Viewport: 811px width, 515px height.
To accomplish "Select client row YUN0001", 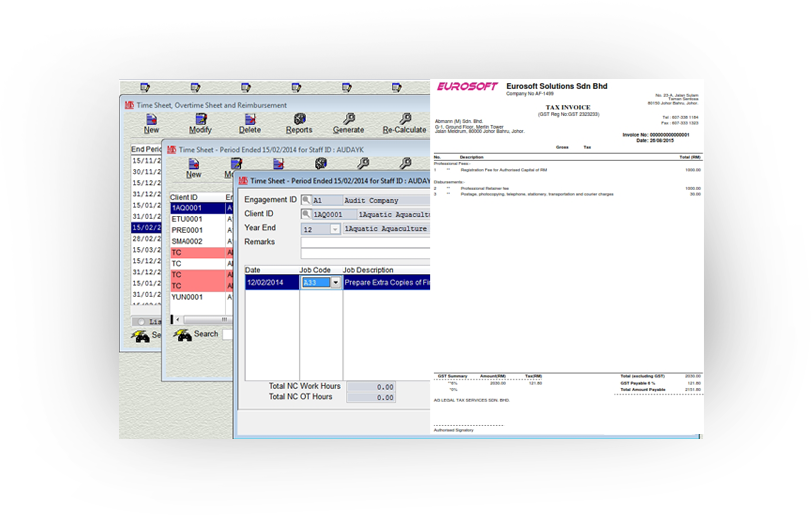I will coord(202,297).
